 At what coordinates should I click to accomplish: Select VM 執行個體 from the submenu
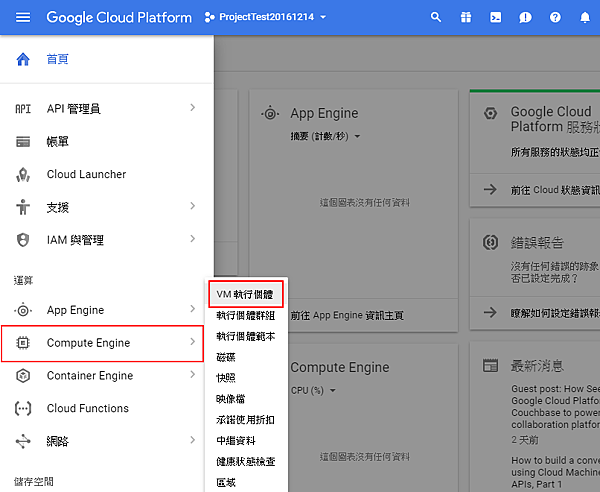click(x=245, y=294)
